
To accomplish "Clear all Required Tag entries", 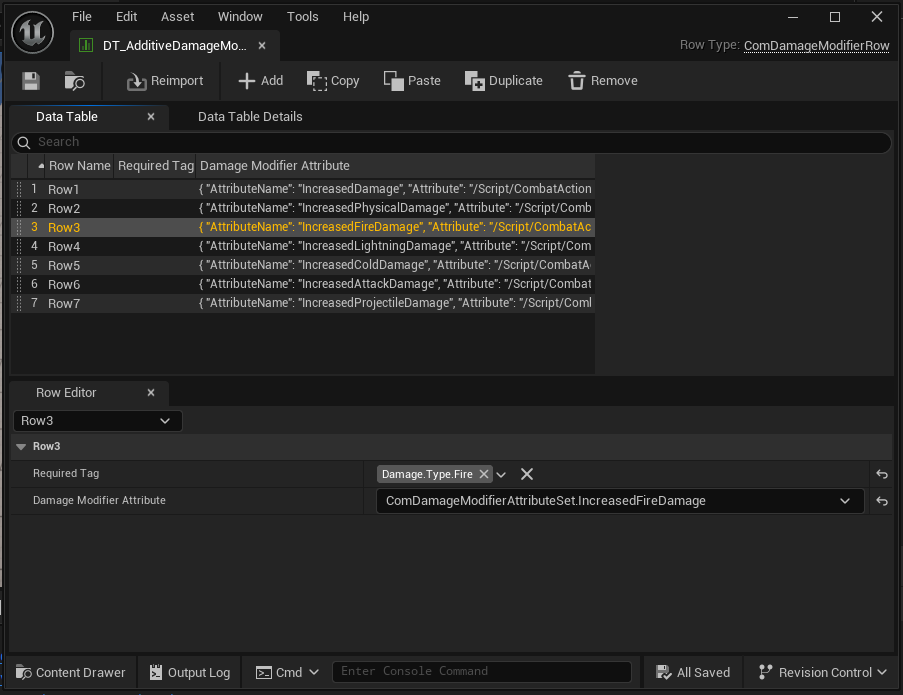I will (x=527, y=474).
